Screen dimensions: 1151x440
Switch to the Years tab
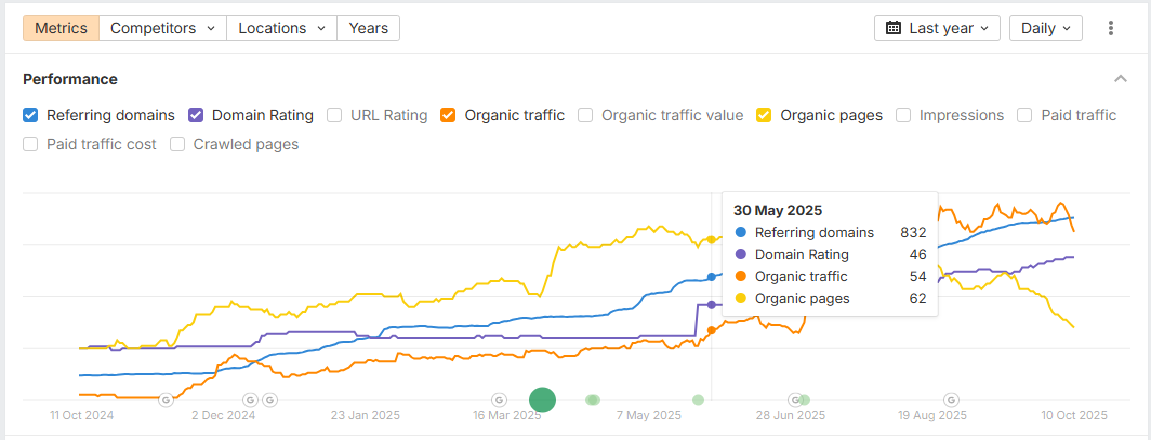(368, 28)
